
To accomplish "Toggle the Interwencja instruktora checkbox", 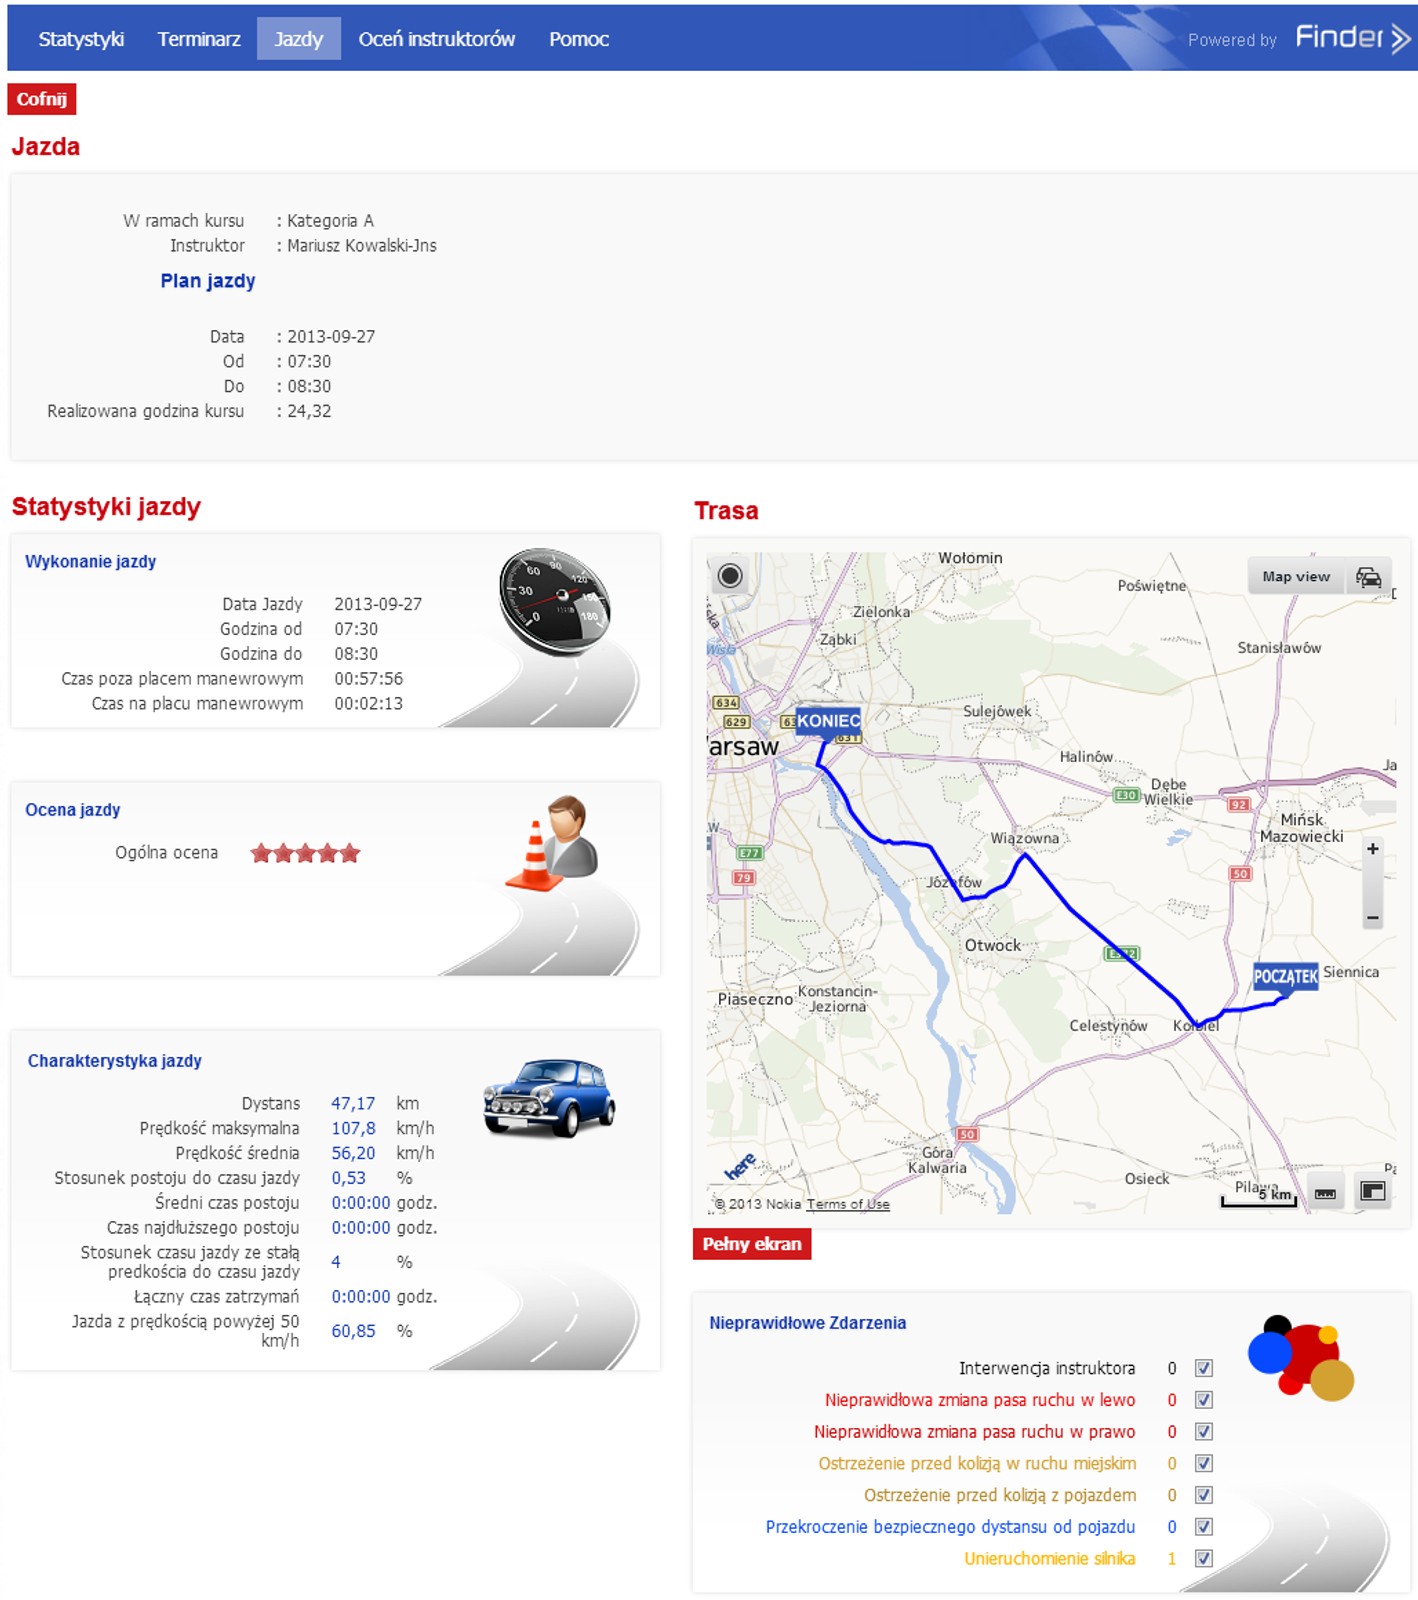I will click(x=1204, y=1368).
